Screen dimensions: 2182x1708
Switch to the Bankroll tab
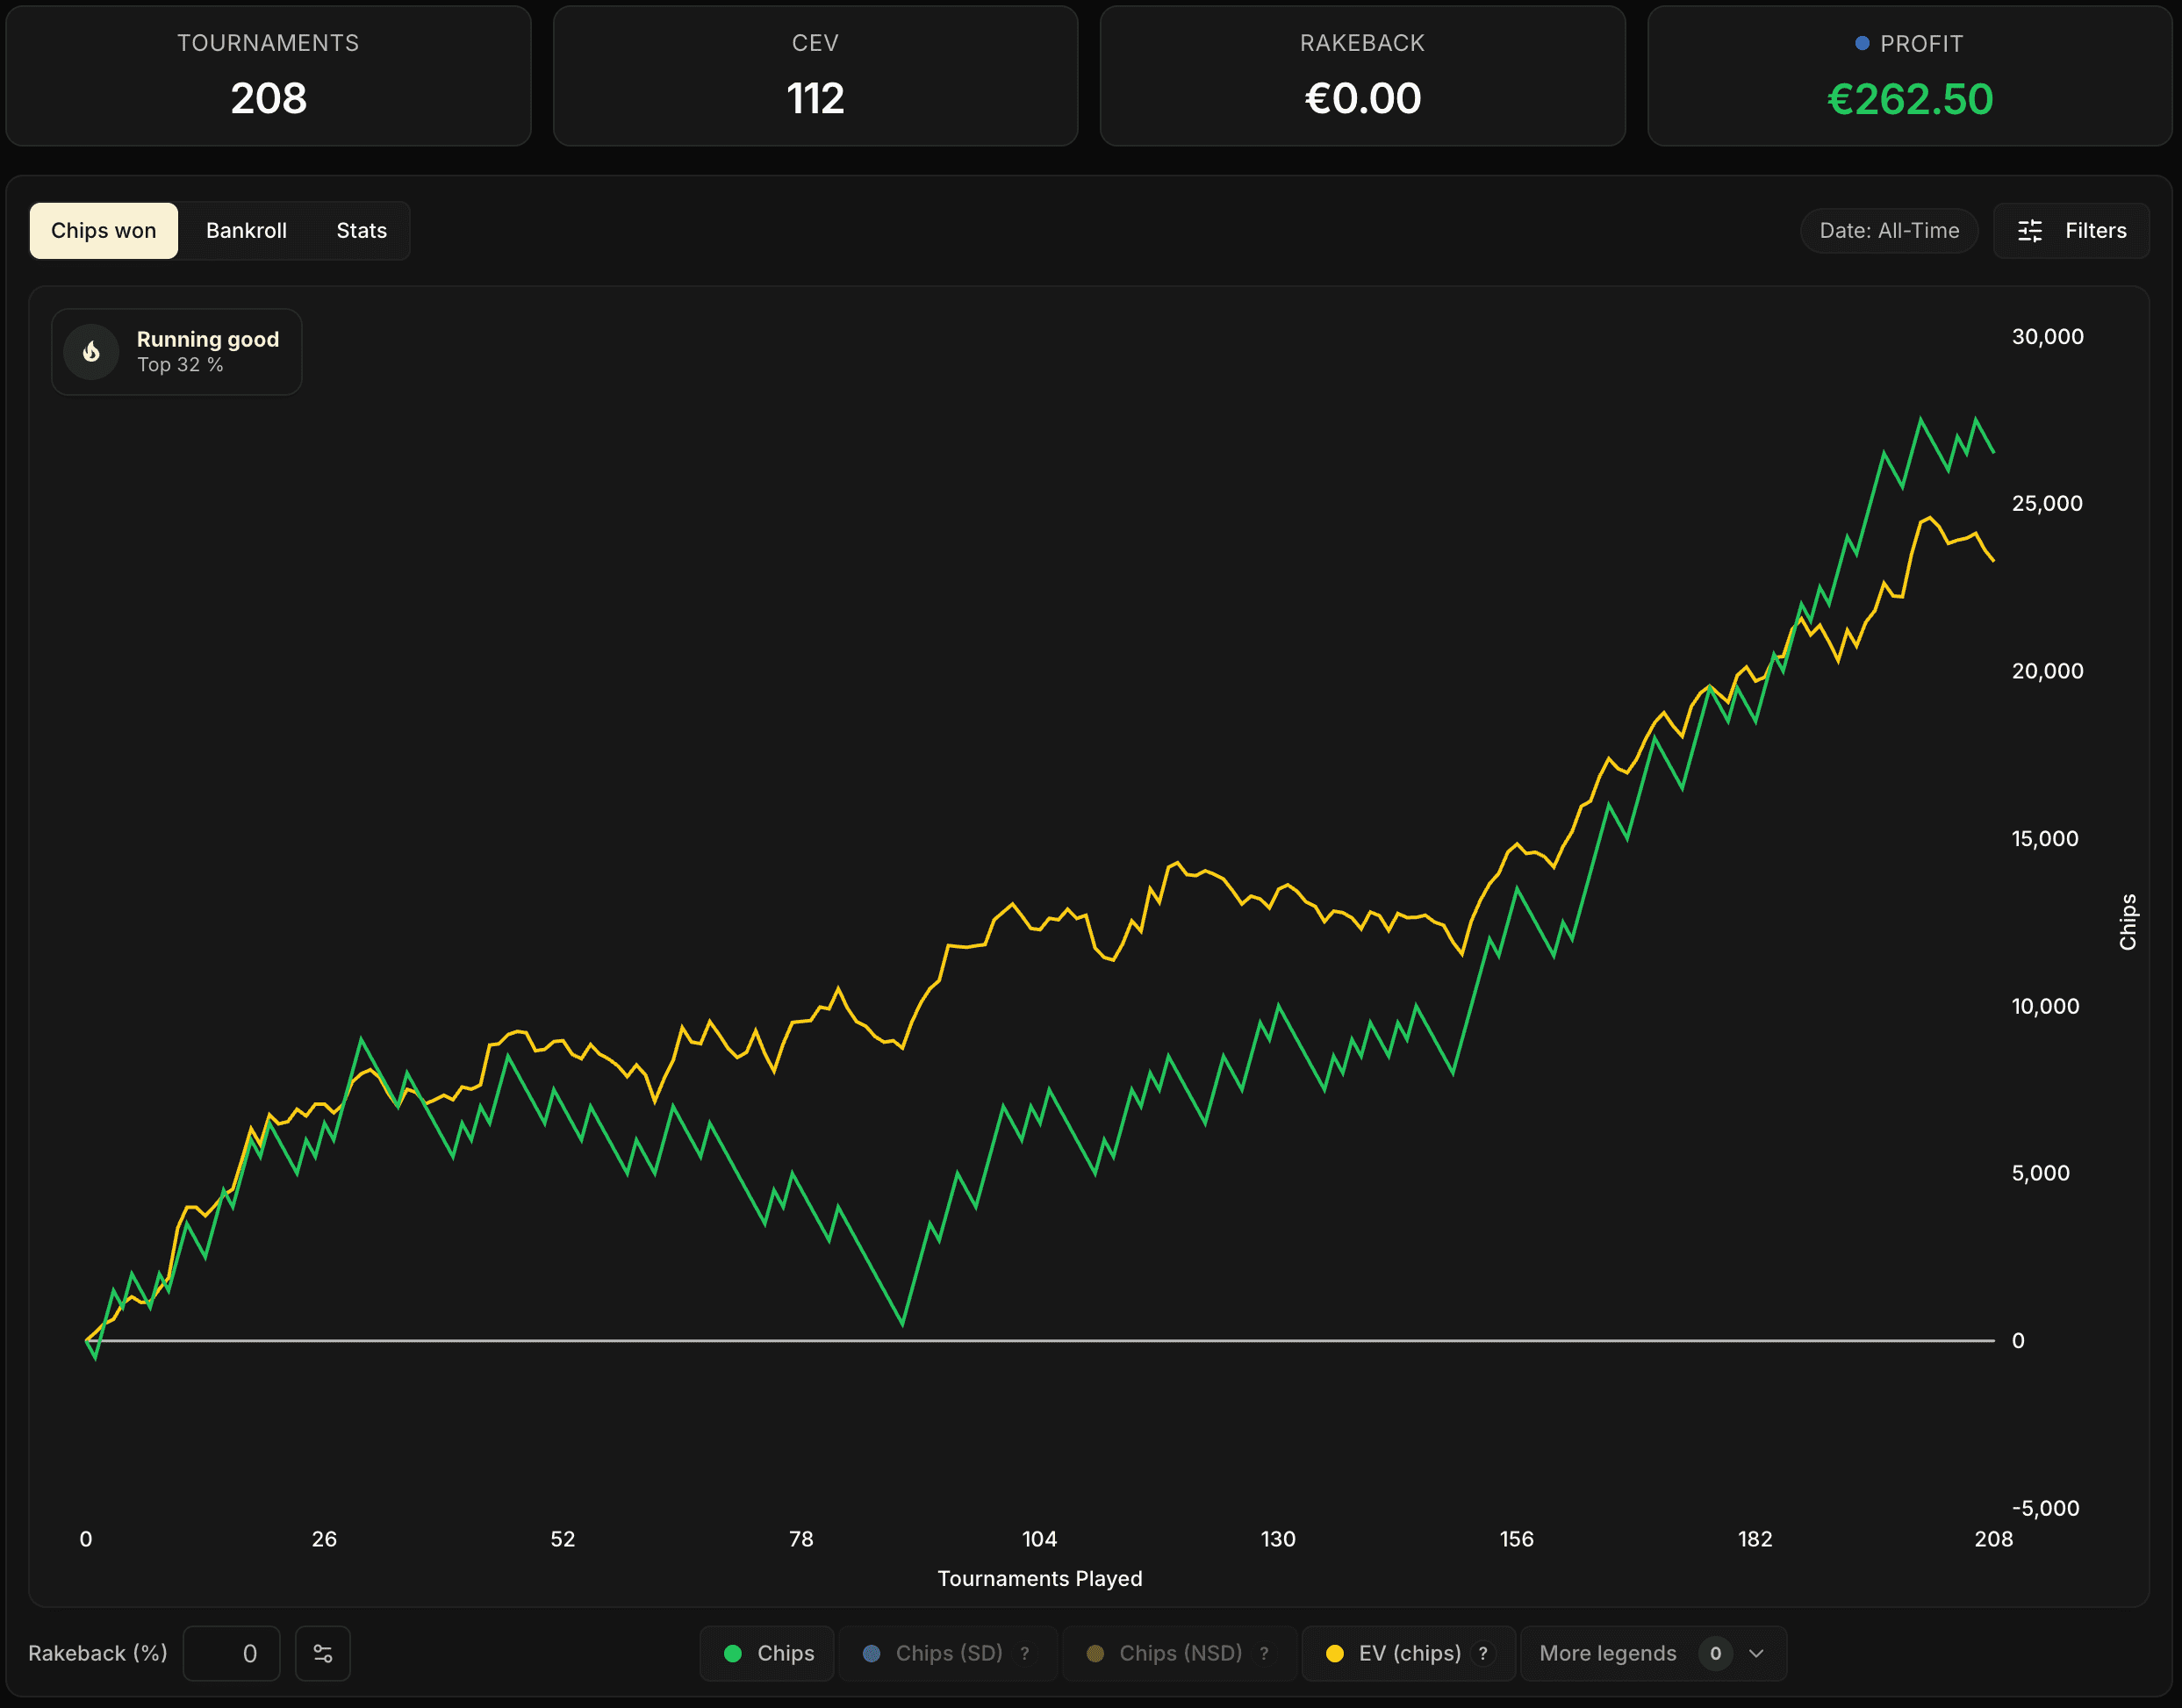click(246, 231)
